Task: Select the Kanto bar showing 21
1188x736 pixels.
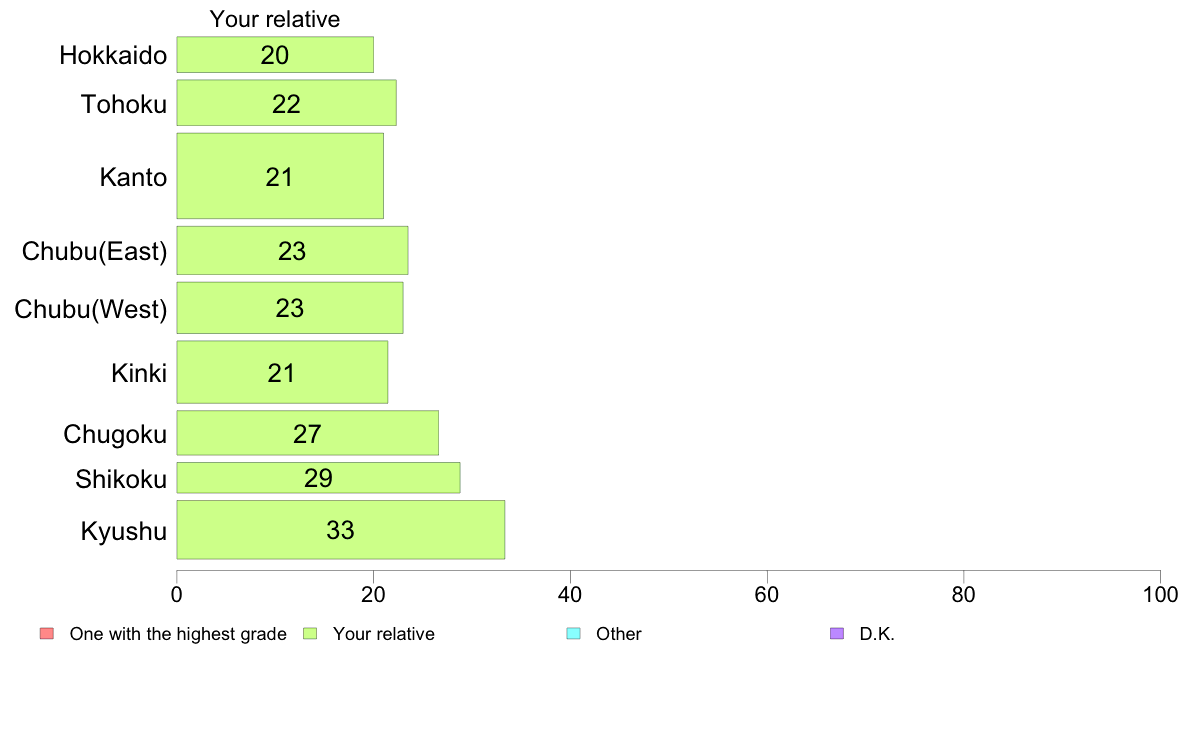Action: [280, 176]
